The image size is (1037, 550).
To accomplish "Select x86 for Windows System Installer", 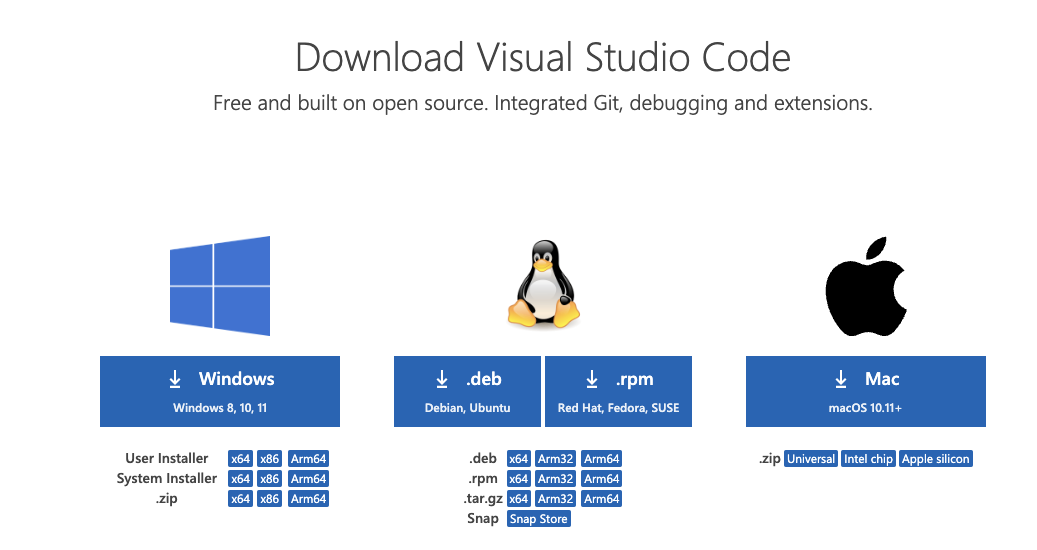I will click(269, 479).
